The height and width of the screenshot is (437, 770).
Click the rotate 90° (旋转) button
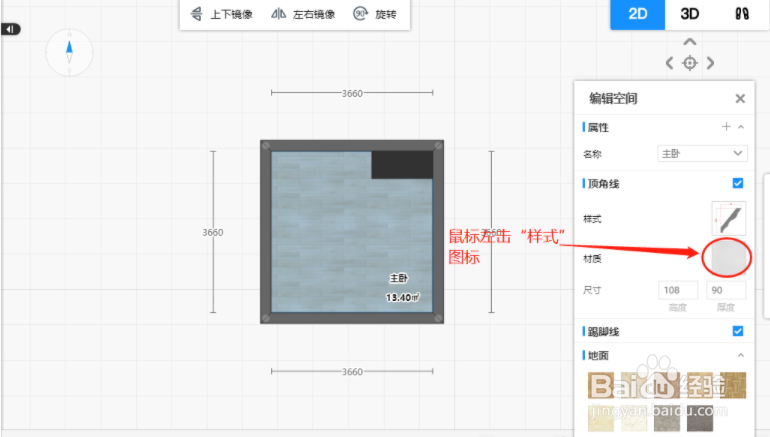pyautogui.click(x=375, y=14)
